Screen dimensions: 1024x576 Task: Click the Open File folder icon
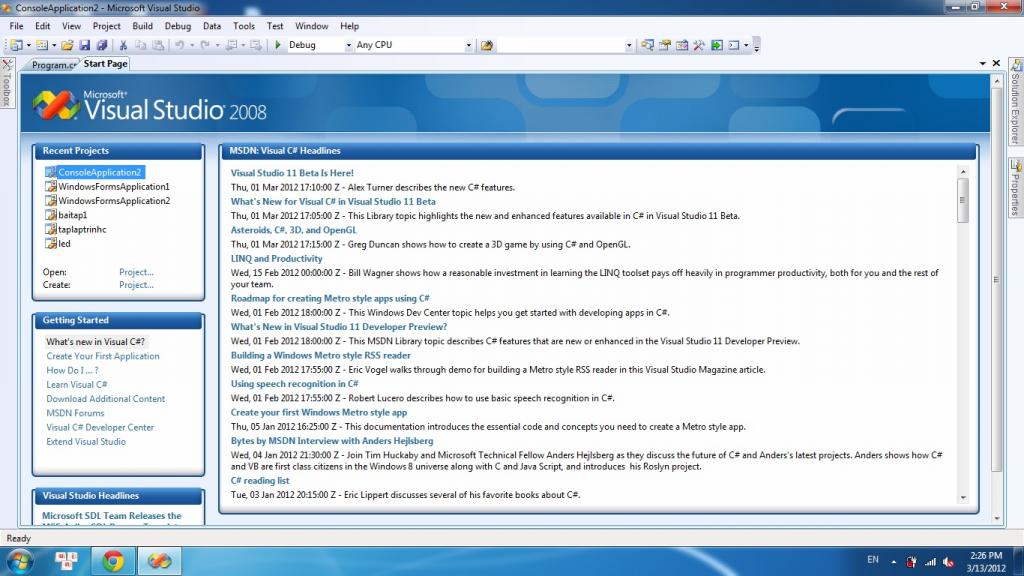(x=67, y=45)
